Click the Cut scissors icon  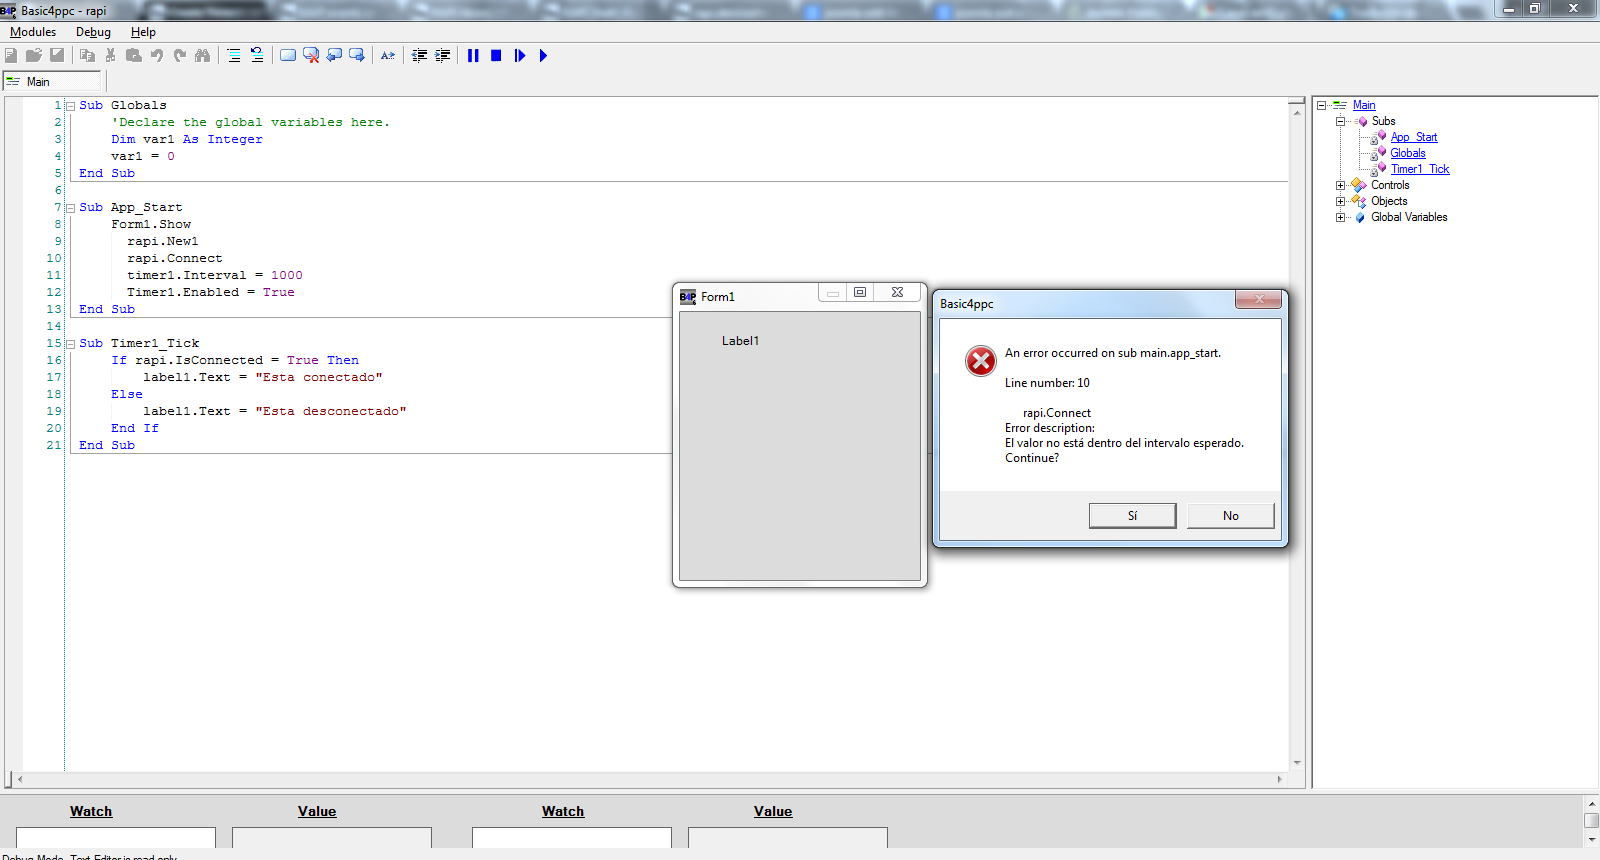pos(110,56)
